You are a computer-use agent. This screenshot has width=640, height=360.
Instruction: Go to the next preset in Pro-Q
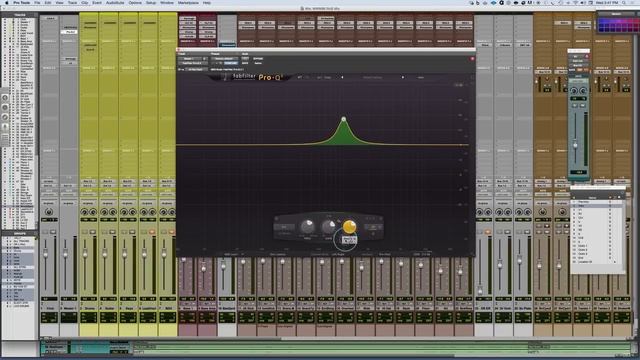(402, 77)
